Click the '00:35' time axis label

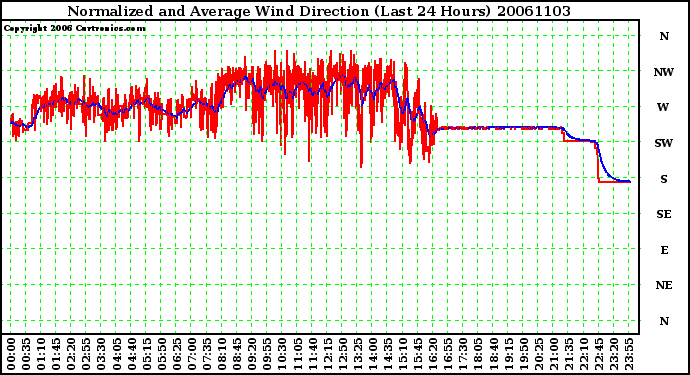coord(26,354)
